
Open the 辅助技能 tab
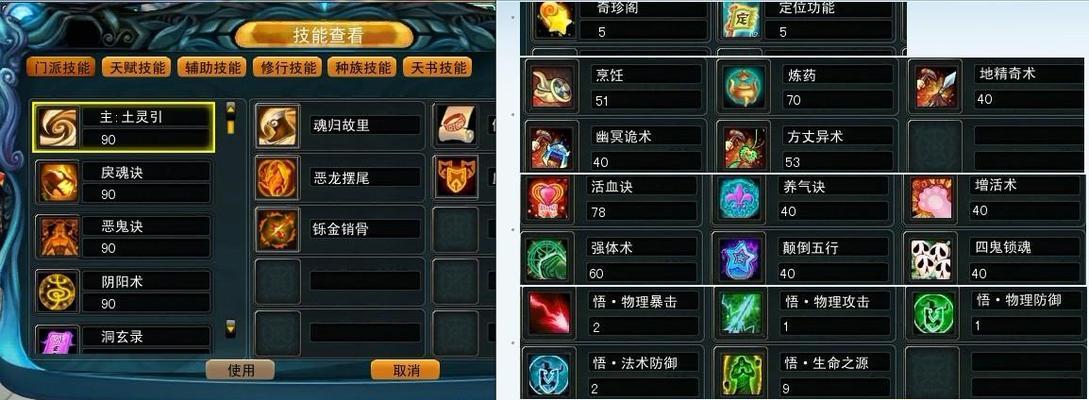tap(212, 67)
